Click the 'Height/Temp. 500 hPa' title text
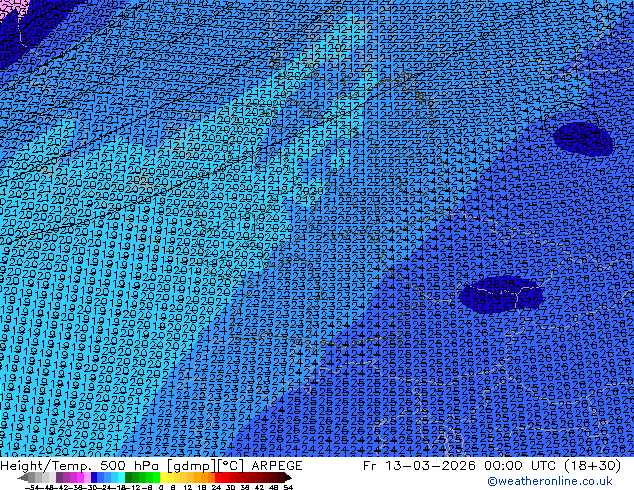634x490 pixels. pyautogui.click(x=81, y=465)
